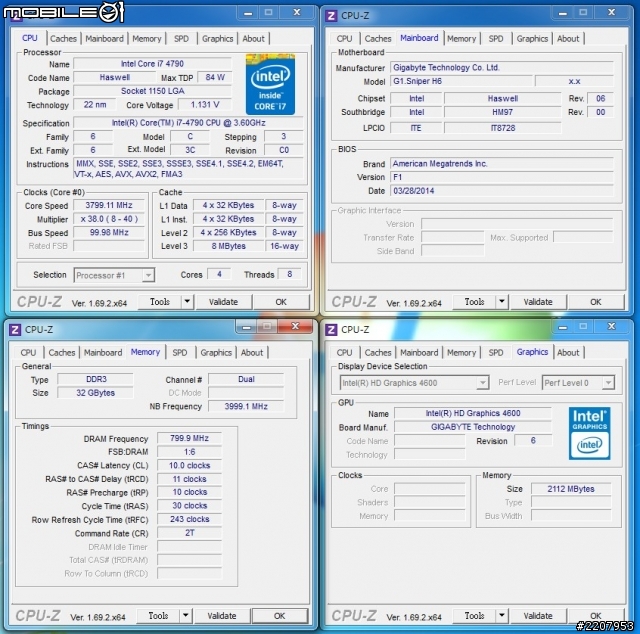Image resolution: width=640 pixels, height=634 pixels.
Task: Click Validate button in Graphics window
Action: [538, 616]
